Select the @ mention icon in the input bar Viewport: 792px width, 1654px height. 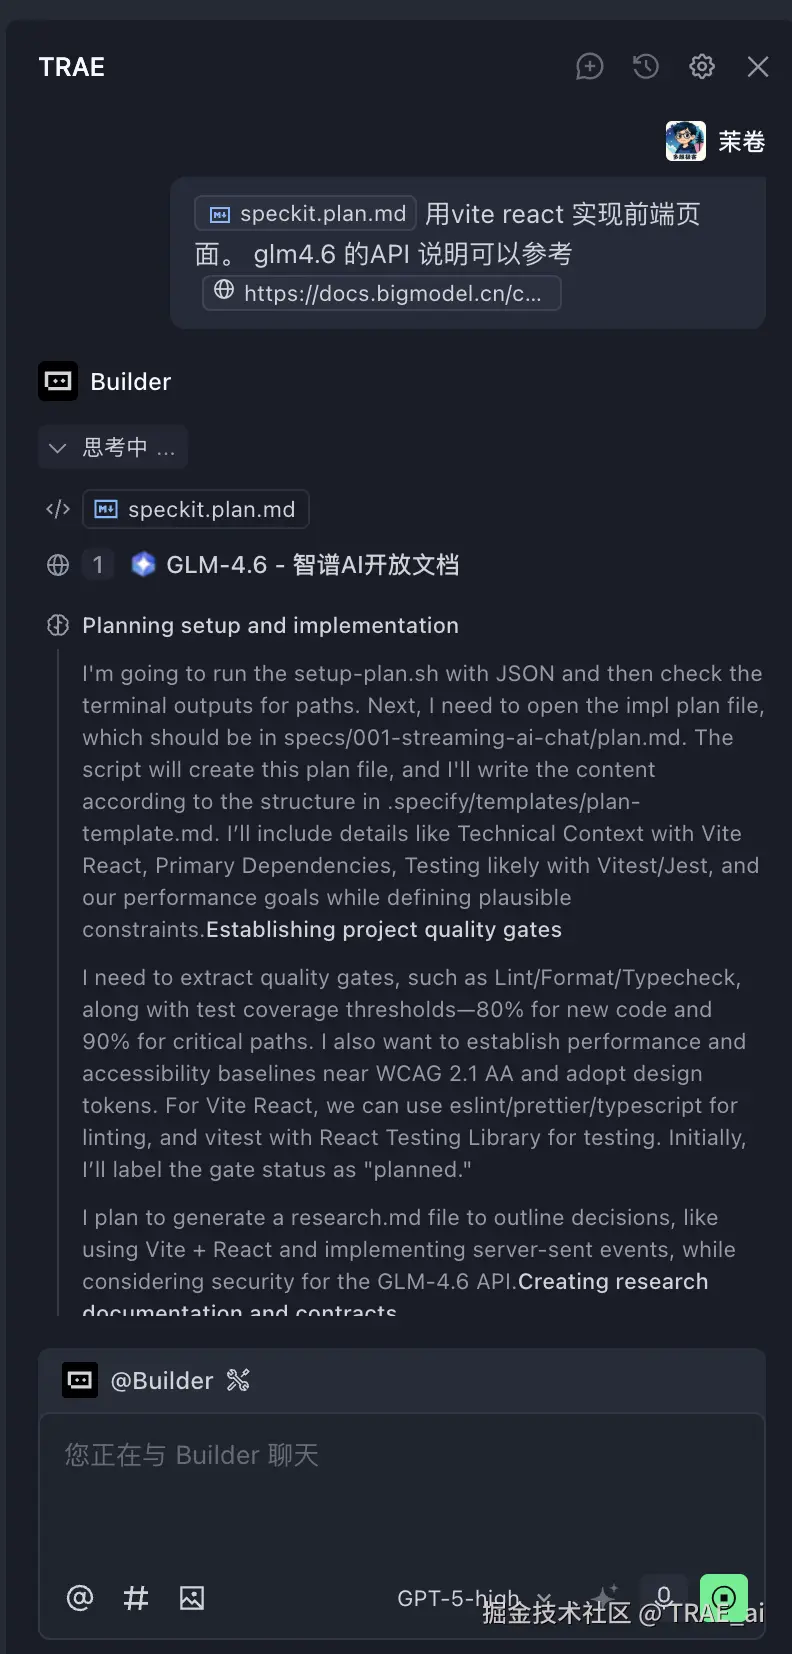tap(80, 1597)
